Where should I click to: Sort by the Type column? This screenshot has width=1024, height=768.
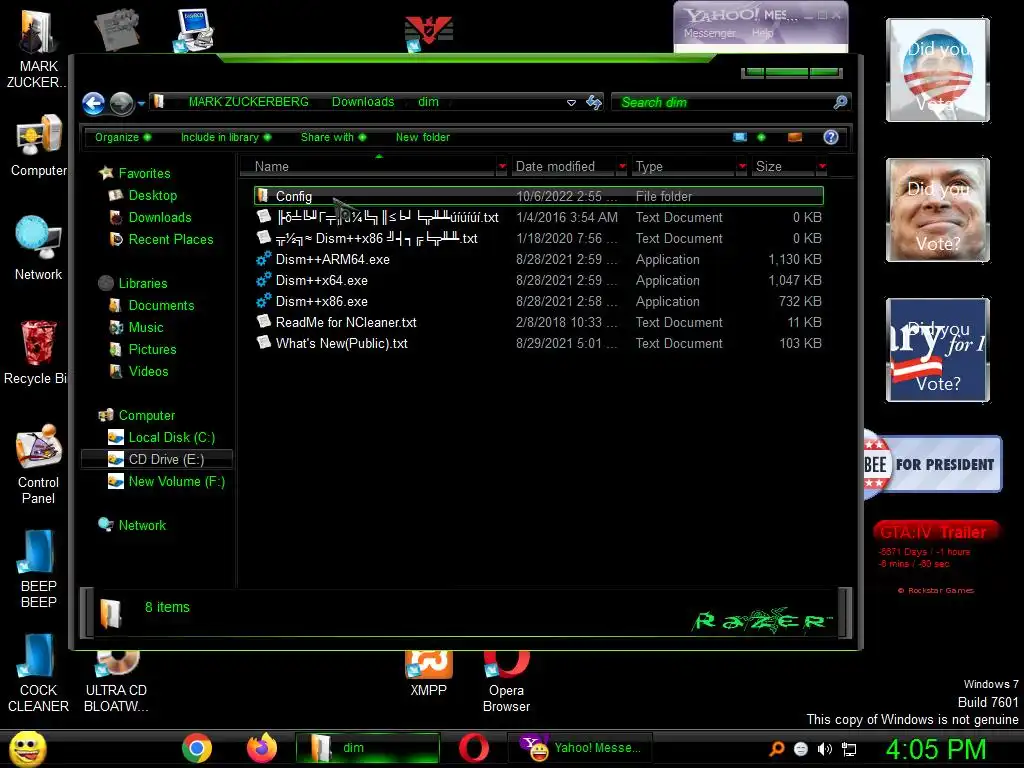(x=683, y=167)
